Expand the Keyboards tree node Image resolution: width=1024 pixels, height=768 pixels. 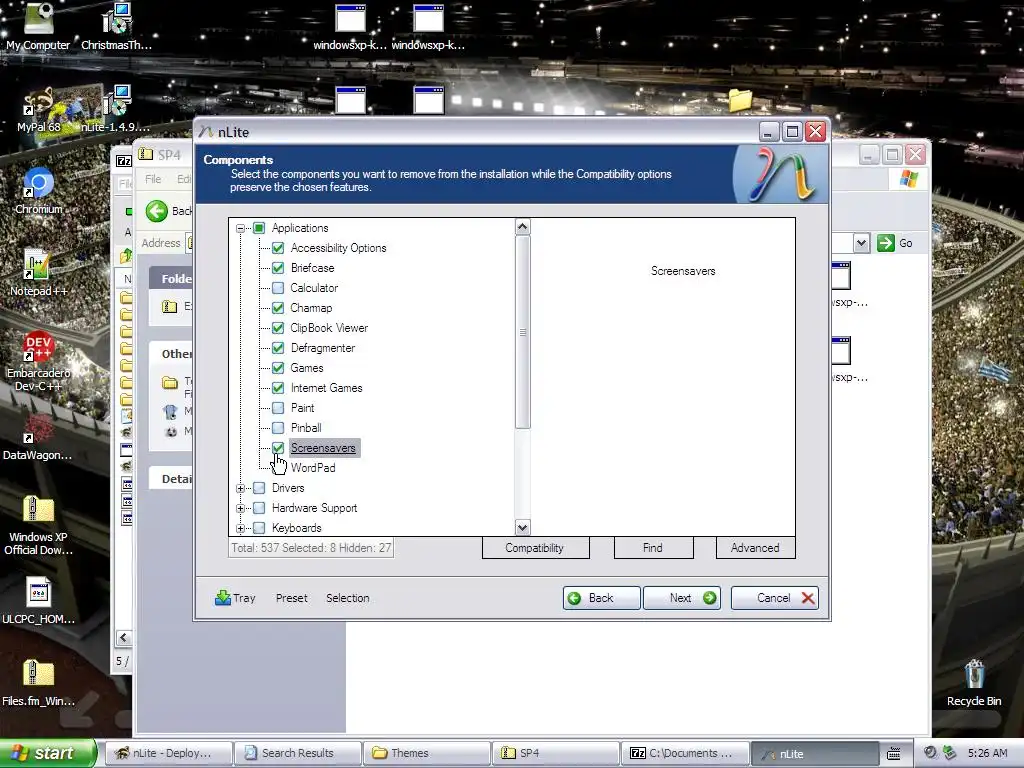coord(240,528)
